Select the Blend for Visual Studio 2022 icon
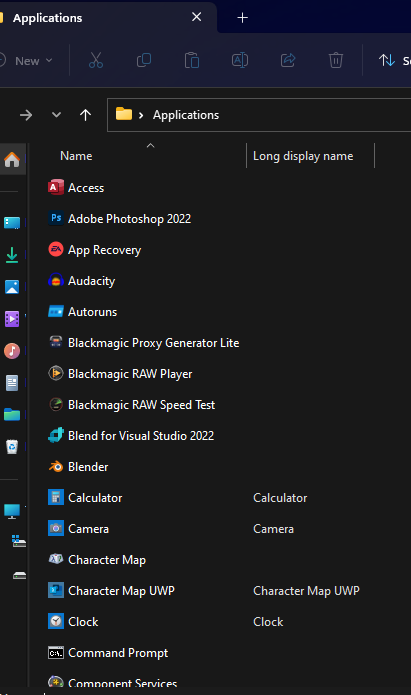Viewport: 411px width, 695px height. (x=56, y=436)
